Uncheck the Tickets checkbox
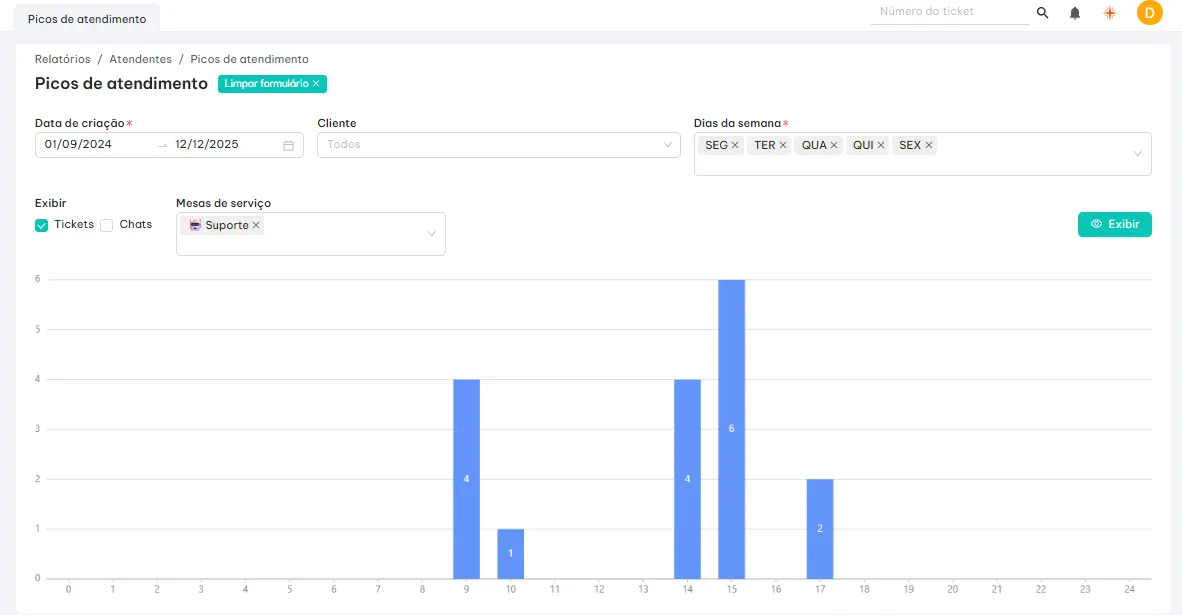Screen dimensions: 1182x615 42,225
